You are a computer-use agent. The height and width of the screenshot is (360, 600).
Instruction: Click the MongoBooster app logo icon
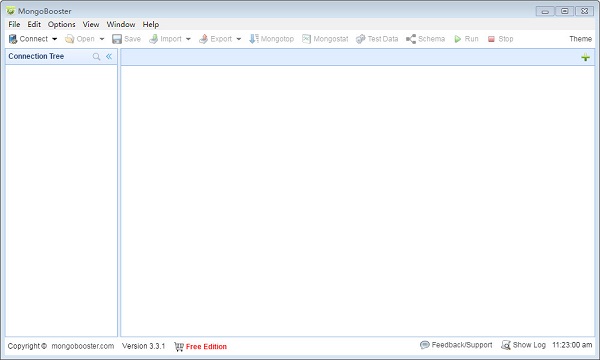11,10
